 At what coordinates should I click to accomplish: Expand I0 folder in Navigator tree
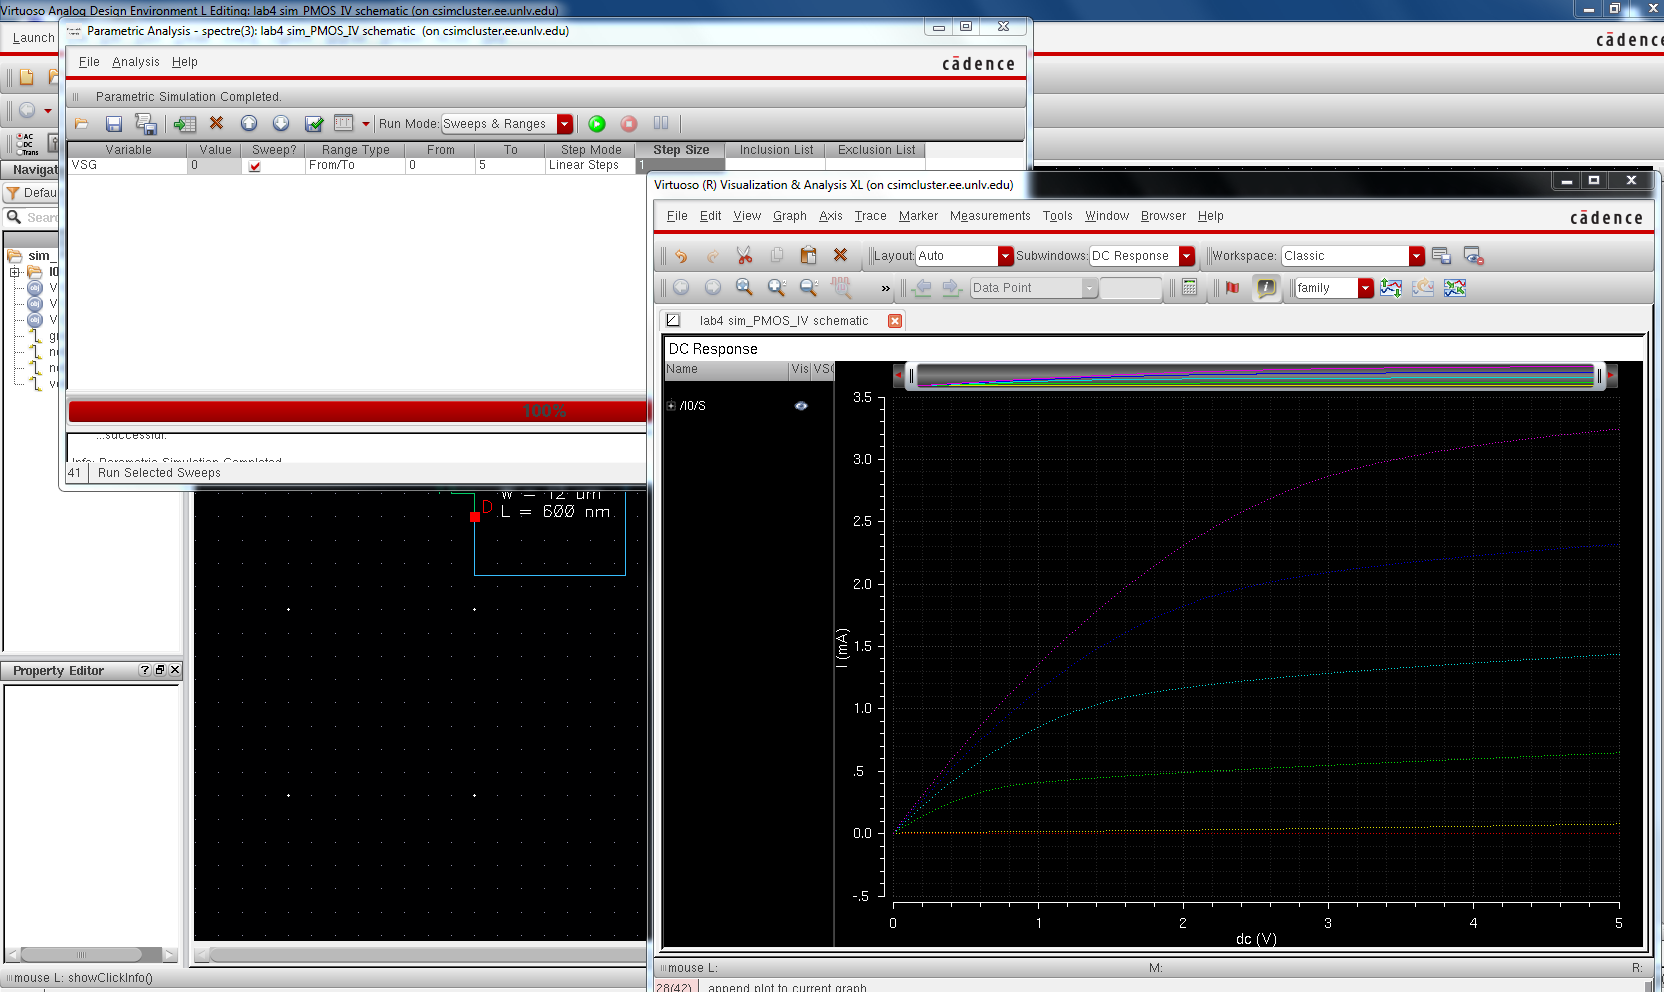[x=15, y=272]
